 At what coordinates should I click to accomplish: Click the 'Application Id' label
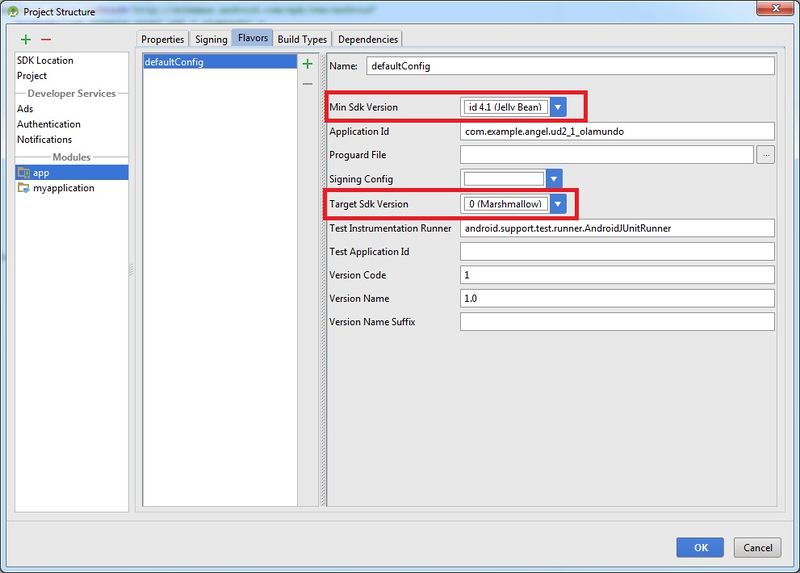pyautogui.click(x=359, y=131)
